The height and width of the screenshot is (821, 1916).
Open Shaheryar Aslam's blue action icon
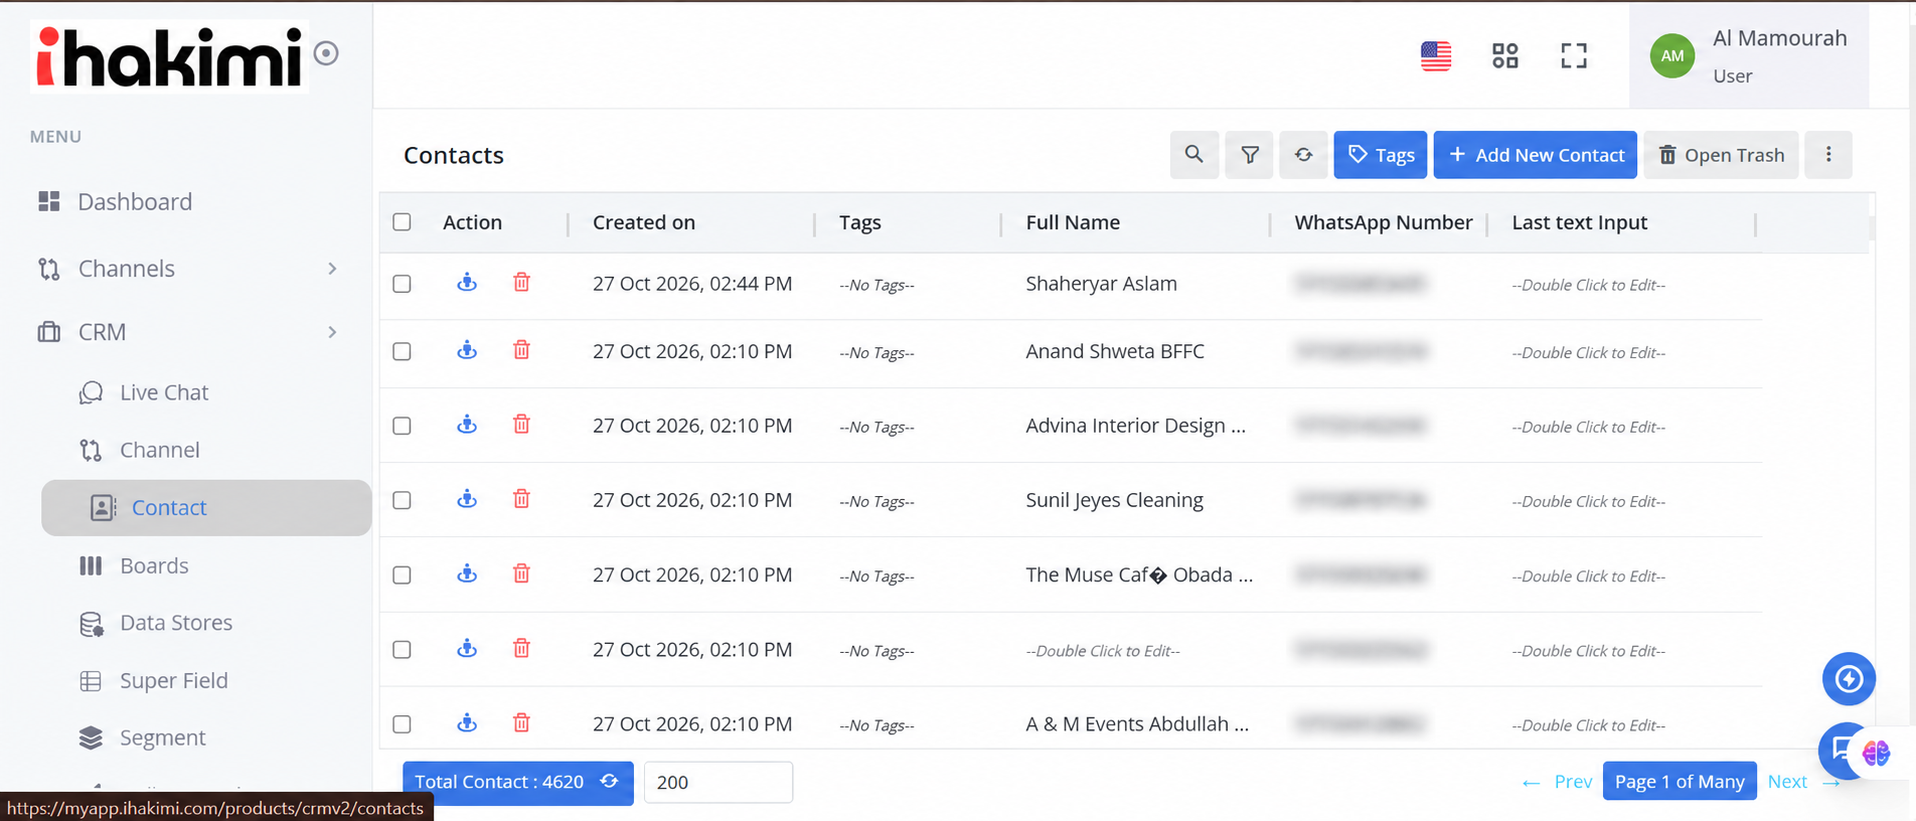[x=467, y=283]
